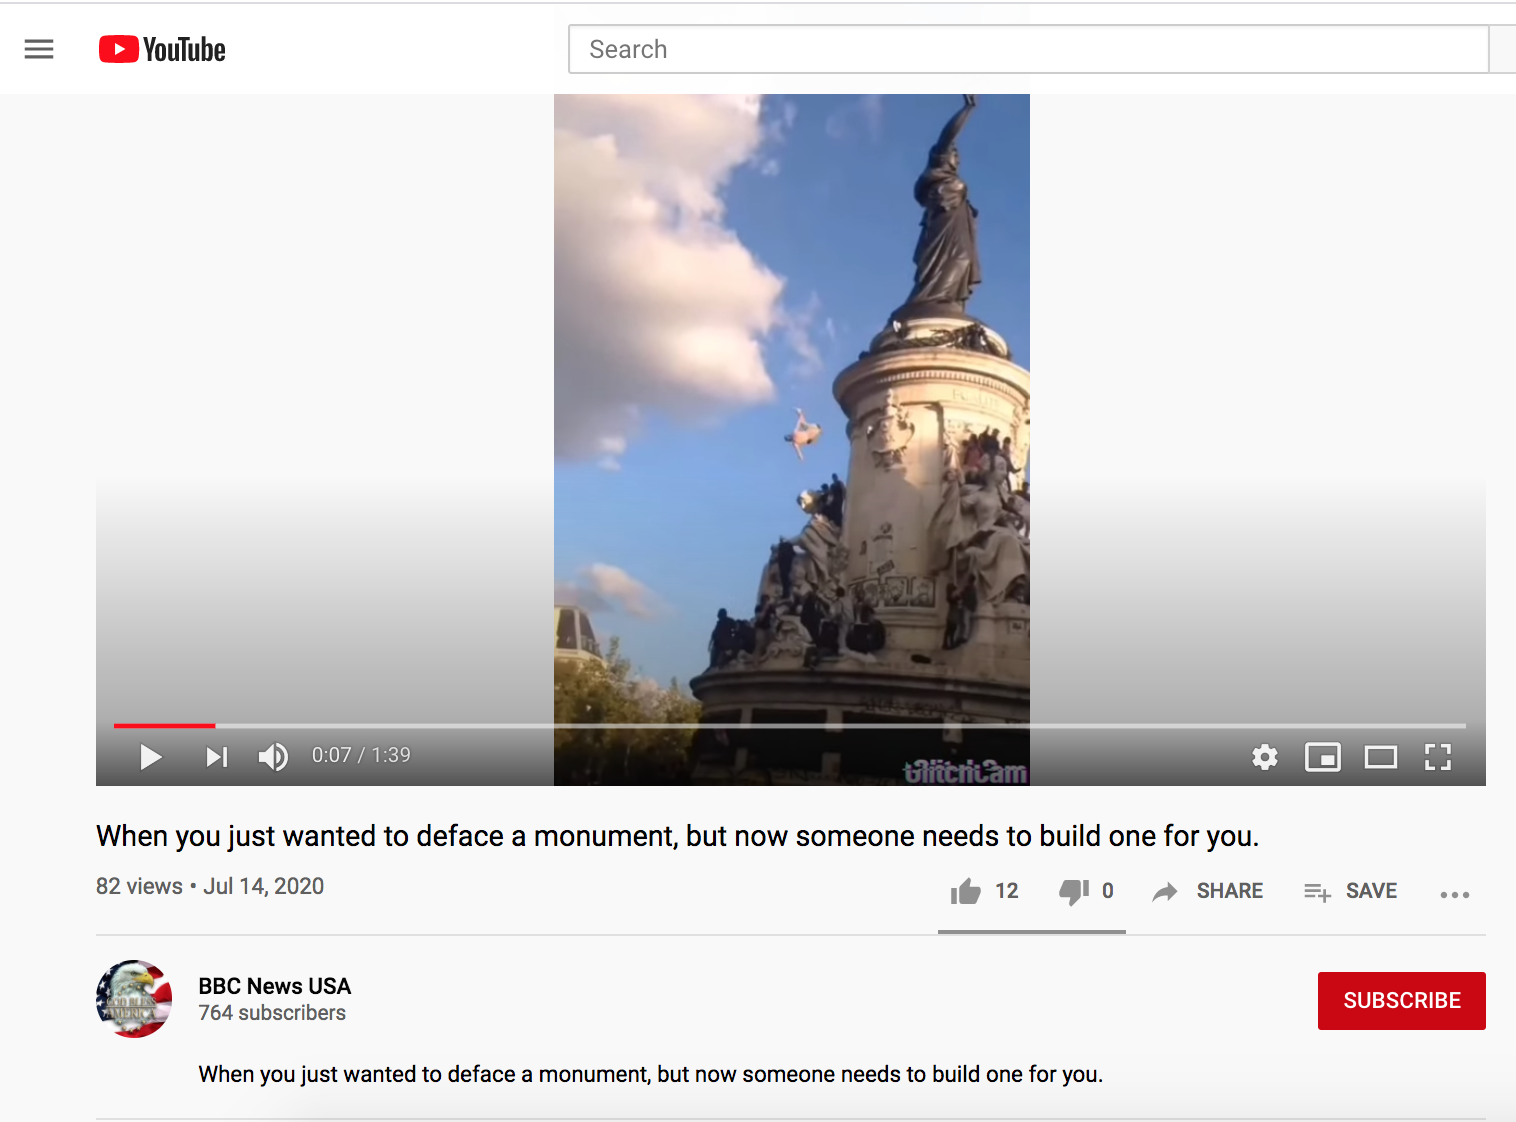Click the YouTube home logo
Viewport: 1516px width, 1122px height.
[162, 49]
